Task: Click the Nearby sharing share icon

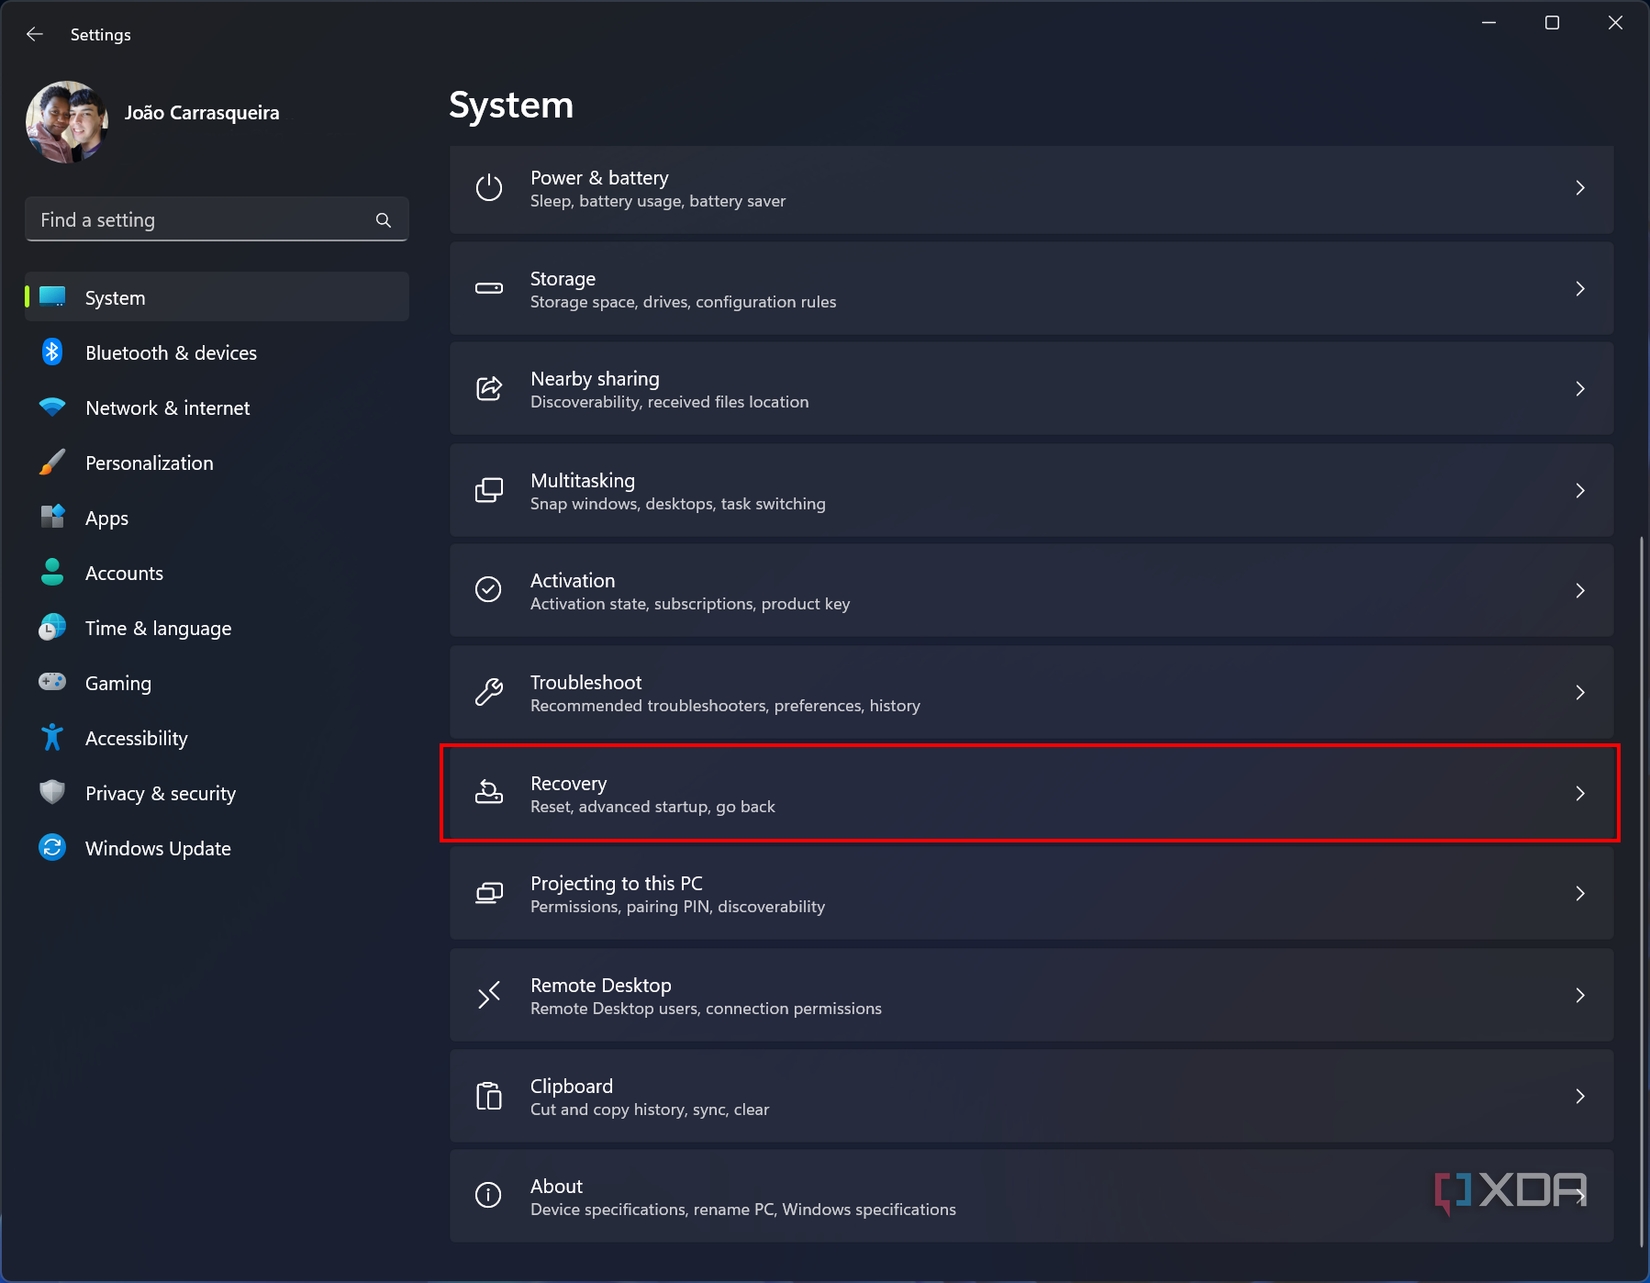Action: [489, 389]
